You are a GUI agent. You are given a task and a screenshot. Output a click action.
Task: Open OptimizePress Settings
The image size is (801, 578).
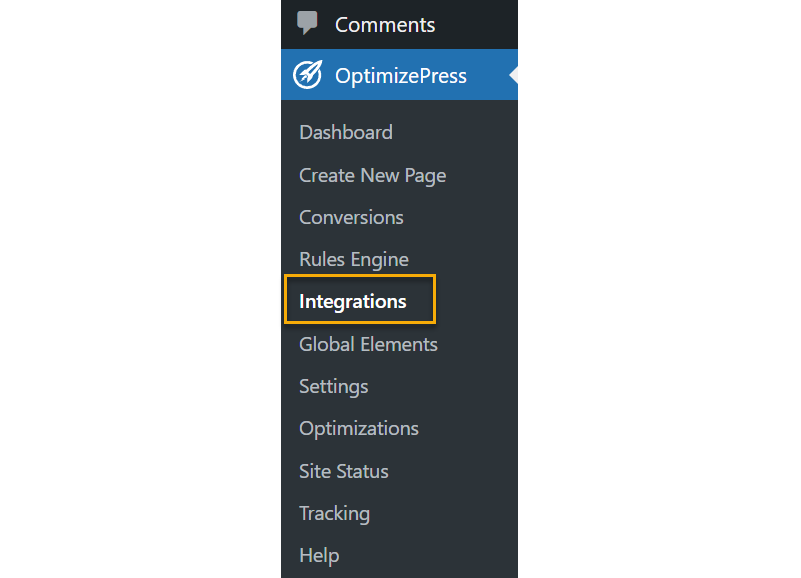click(333, 386)
